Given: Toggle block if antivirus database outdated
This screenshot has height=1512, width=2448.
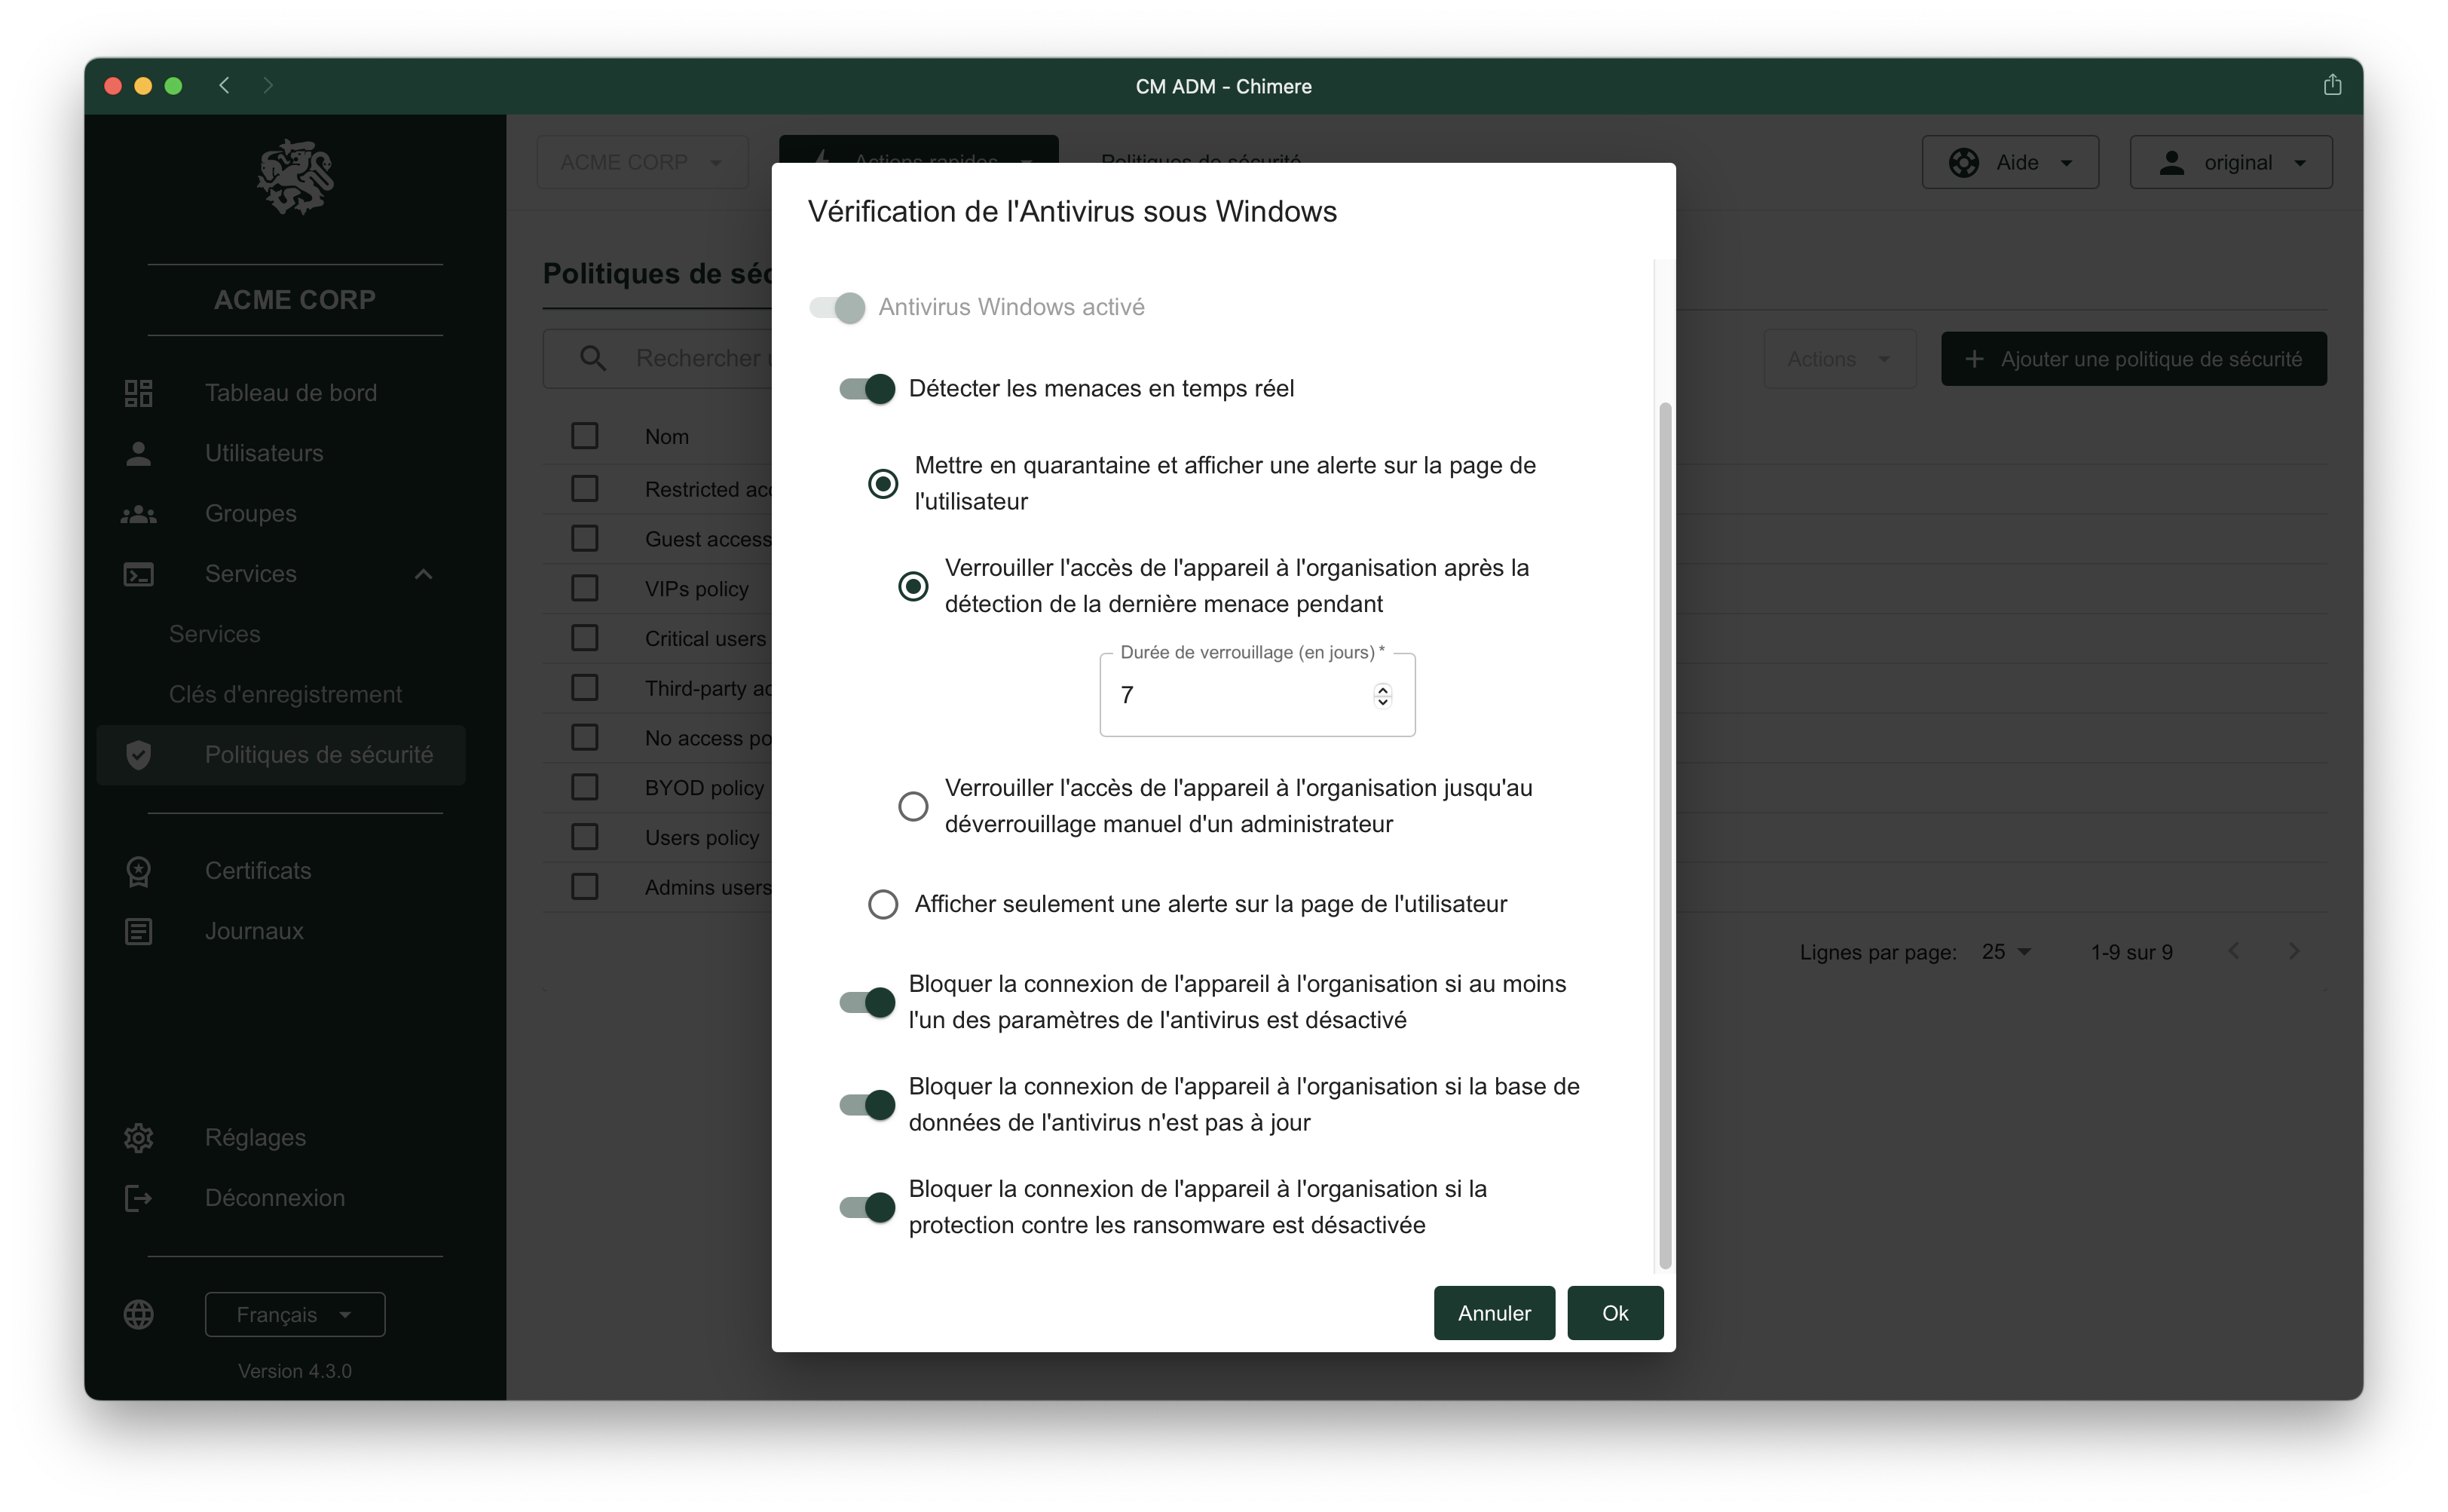Looking at the screenshot, I should click(x=867, y=1104).
